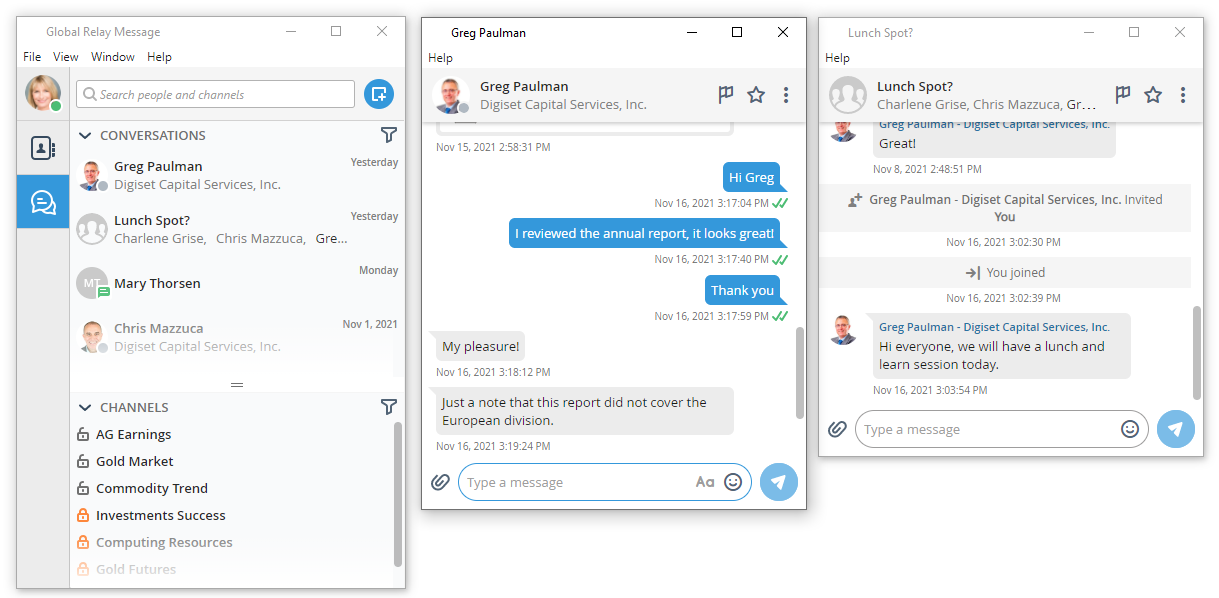
Task: Flag the Greg Paulman conversation
Action: [x=725, y=94]
